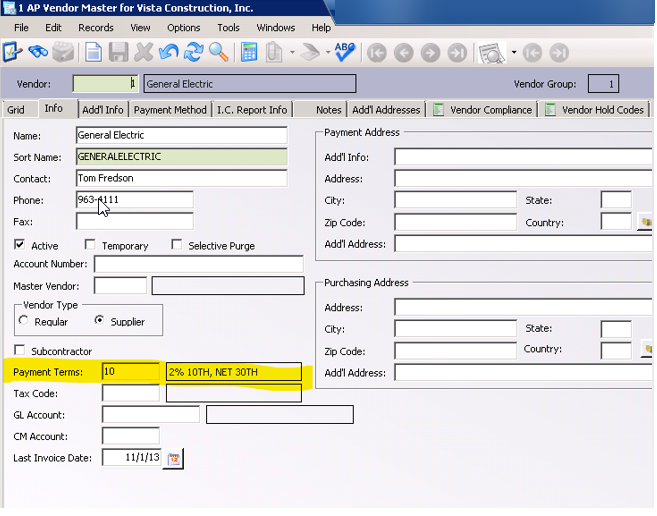Switch to the Payment Method tab
The image size is (657, 516).
click(170, 110)
